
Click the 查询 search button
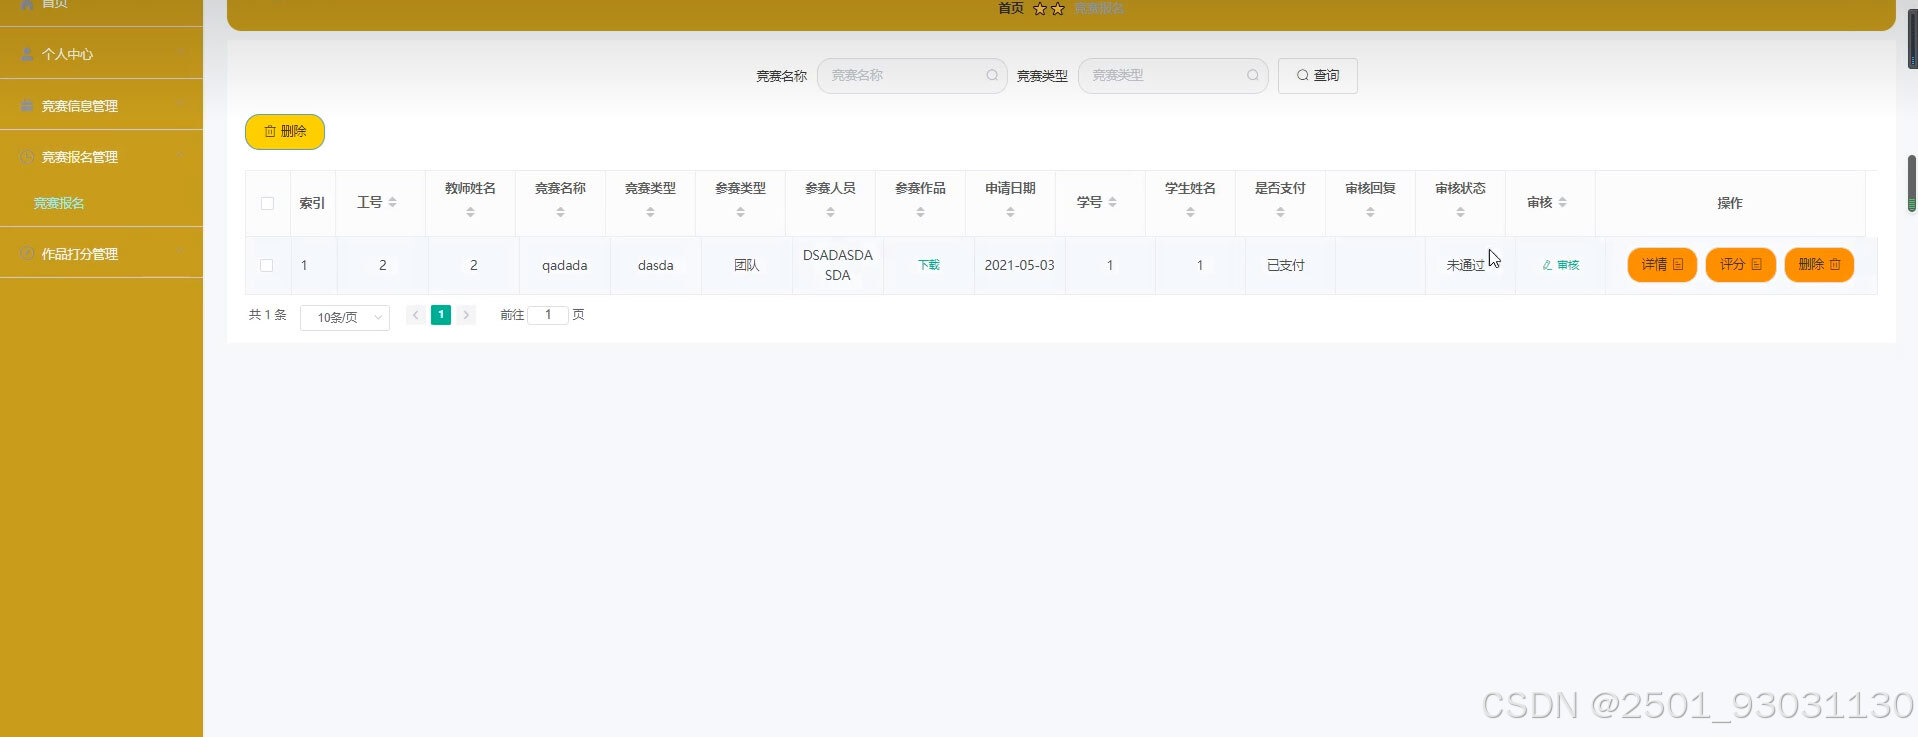1318,75
